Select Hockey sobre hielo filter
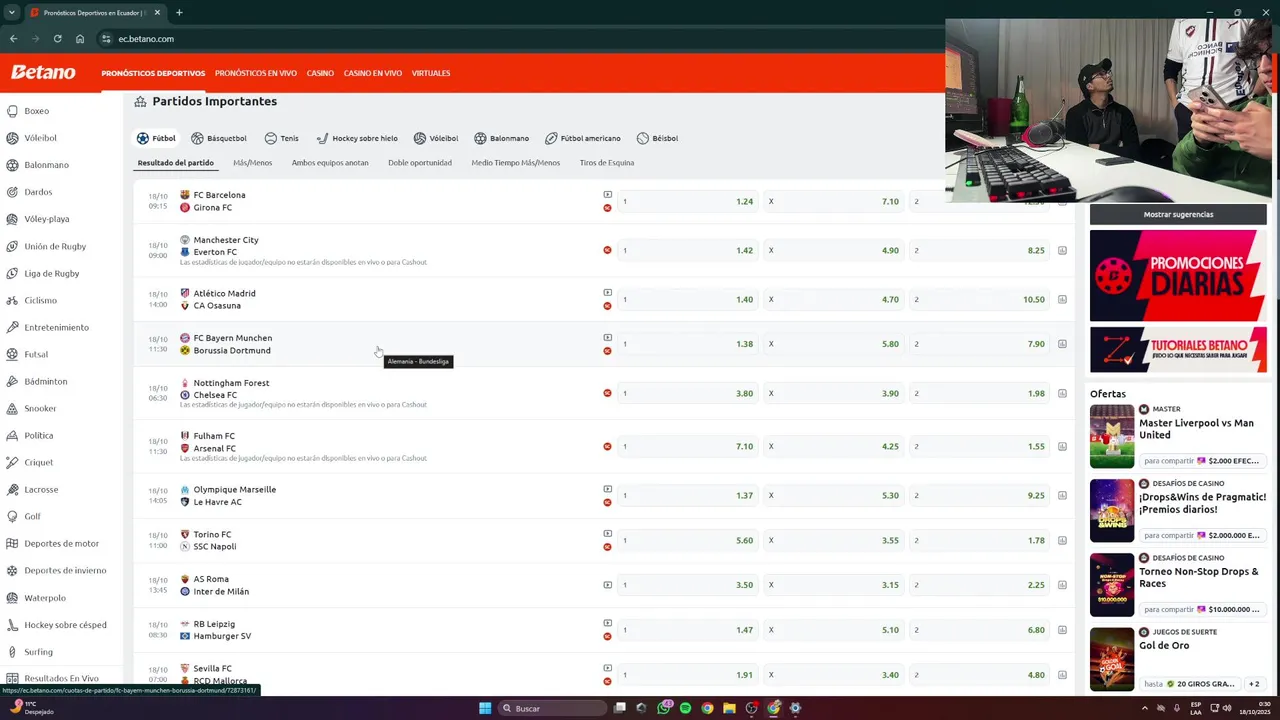The height and width of the screenshot is (720, 1280). (357, 138)
